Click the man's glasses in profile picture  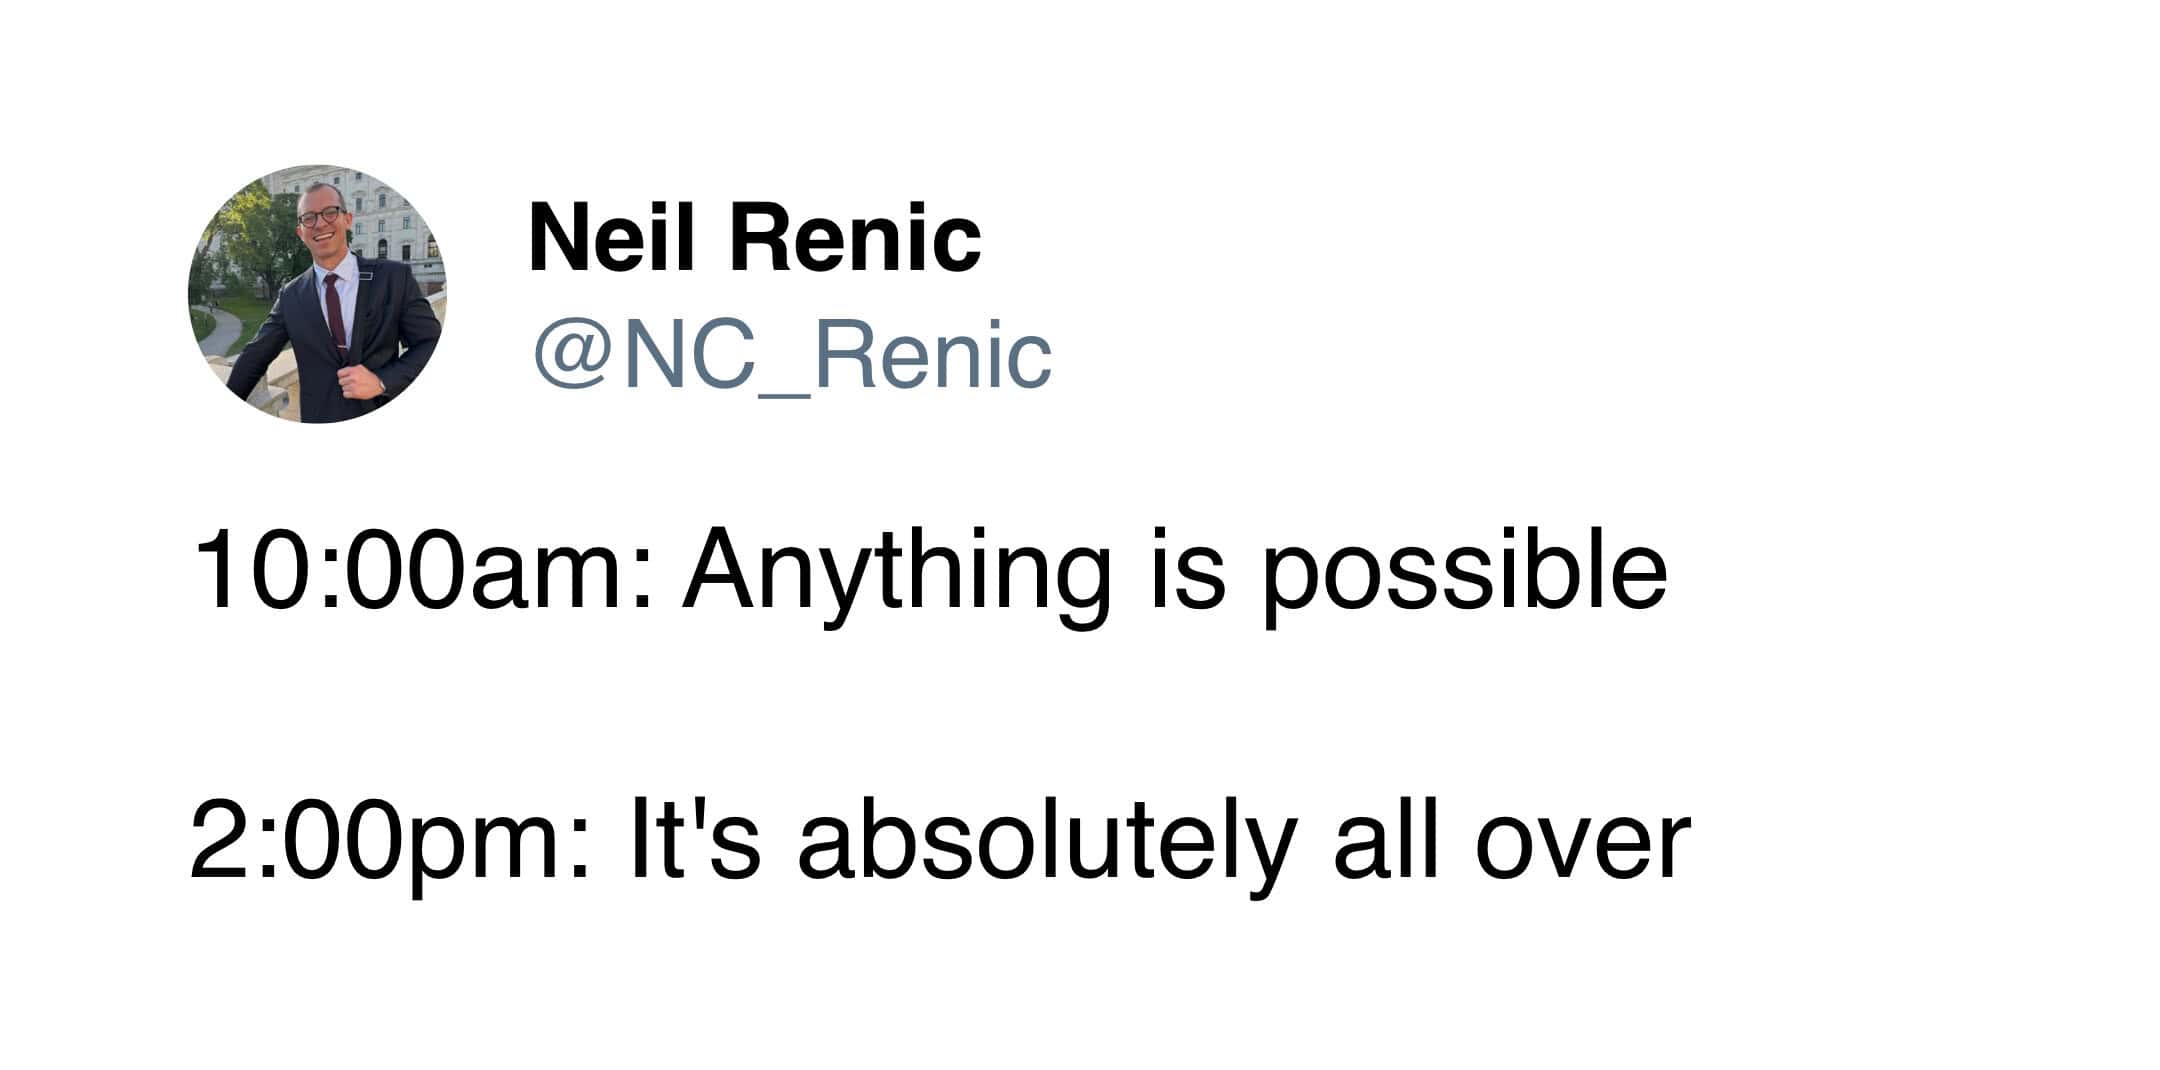[321, 215]
